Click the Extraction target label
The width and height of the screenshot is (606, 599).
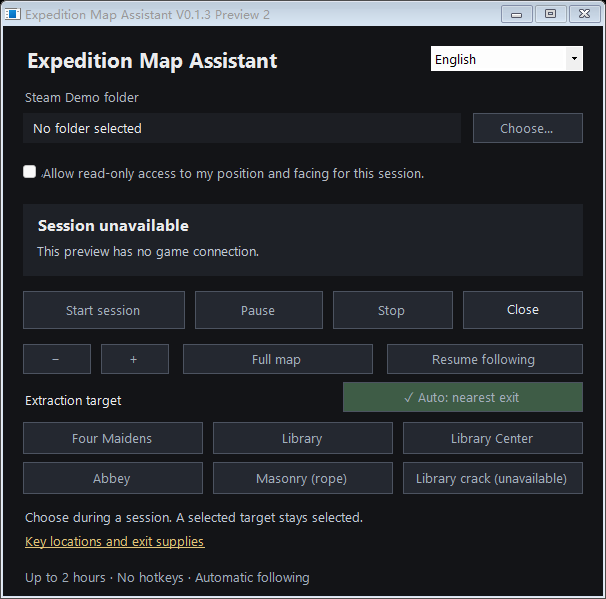pyautogui.click(x=73, y=401)
